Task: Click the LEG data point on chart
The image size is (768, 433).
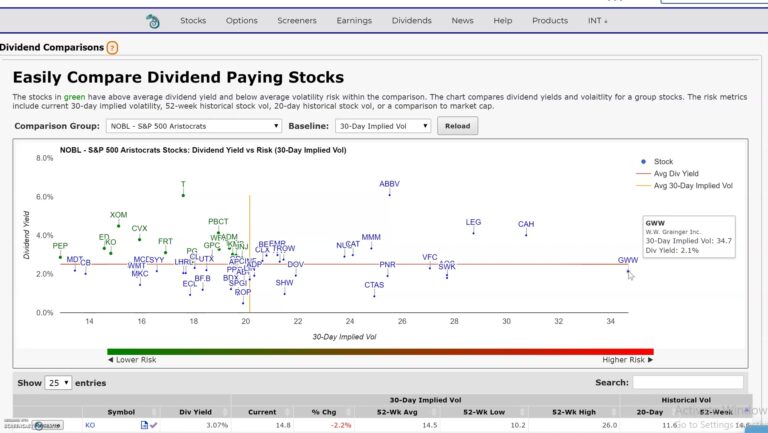Action: 474,233
